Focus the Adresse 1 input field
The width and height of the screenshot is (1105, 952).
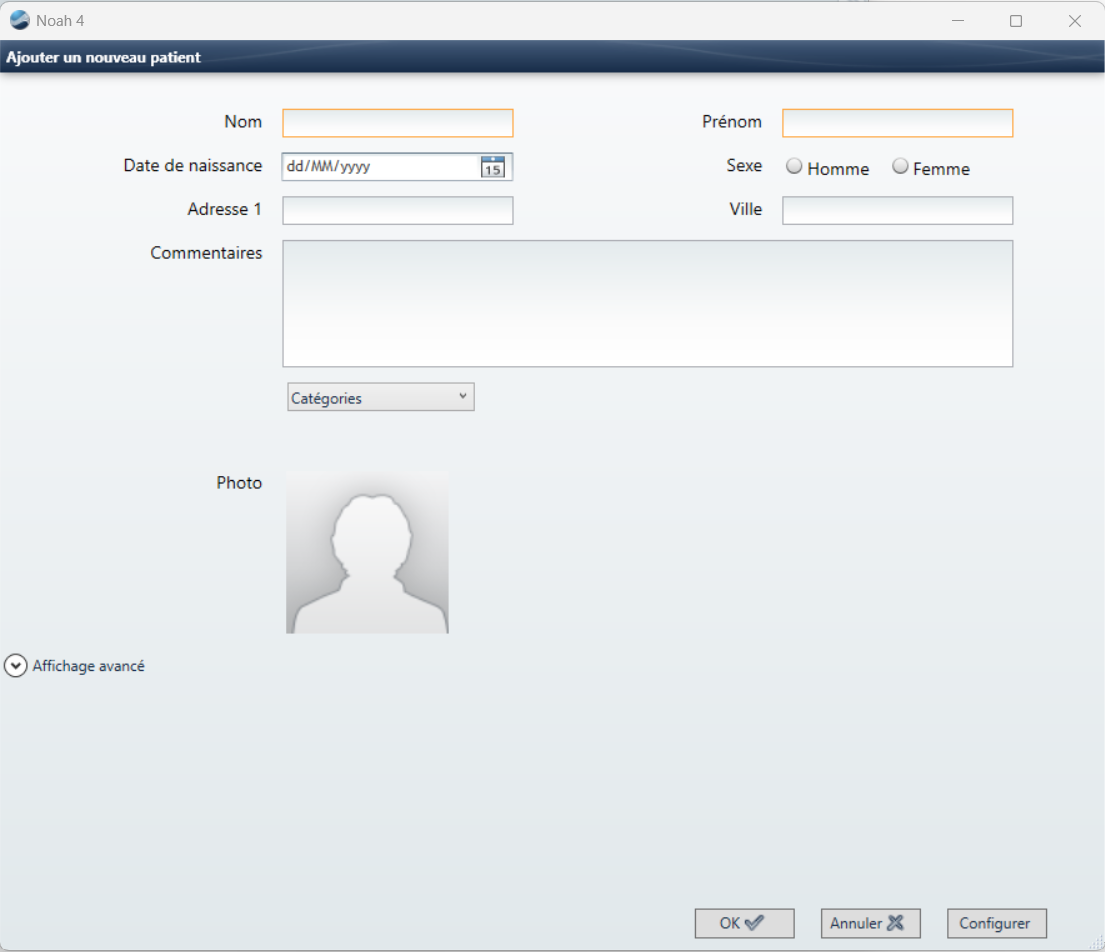[x=397, y=211]
